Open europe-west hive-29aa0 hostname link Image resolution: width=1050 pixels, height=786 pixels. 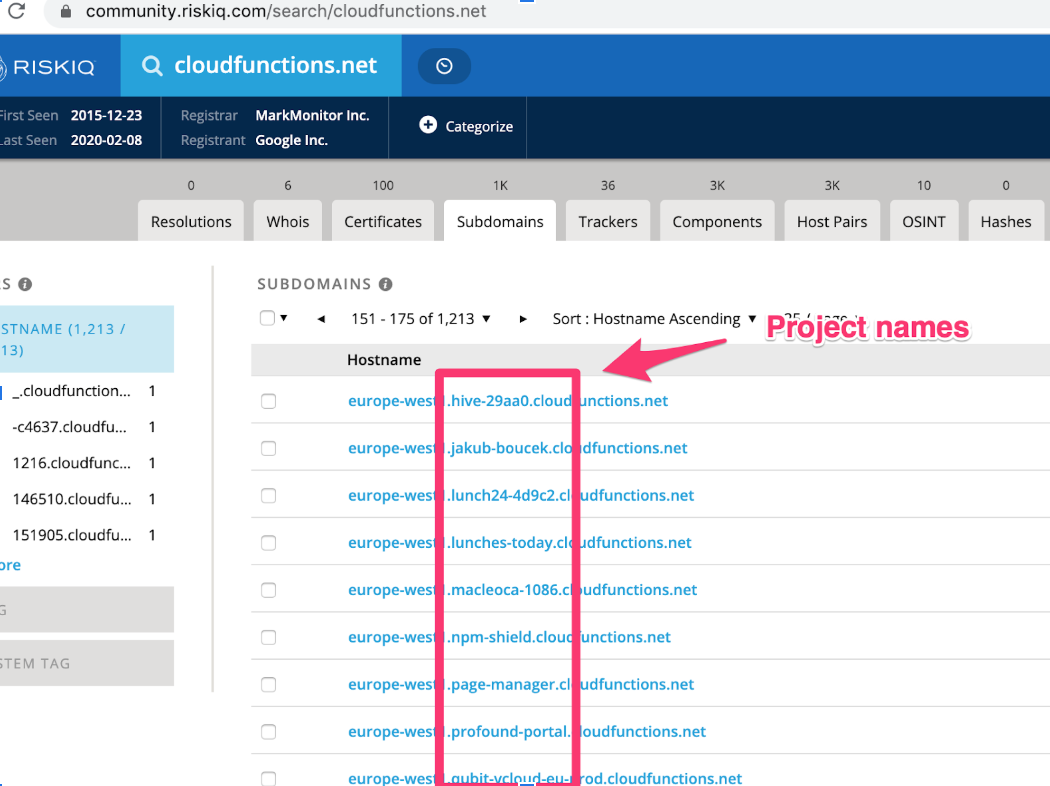click(508, 401)
